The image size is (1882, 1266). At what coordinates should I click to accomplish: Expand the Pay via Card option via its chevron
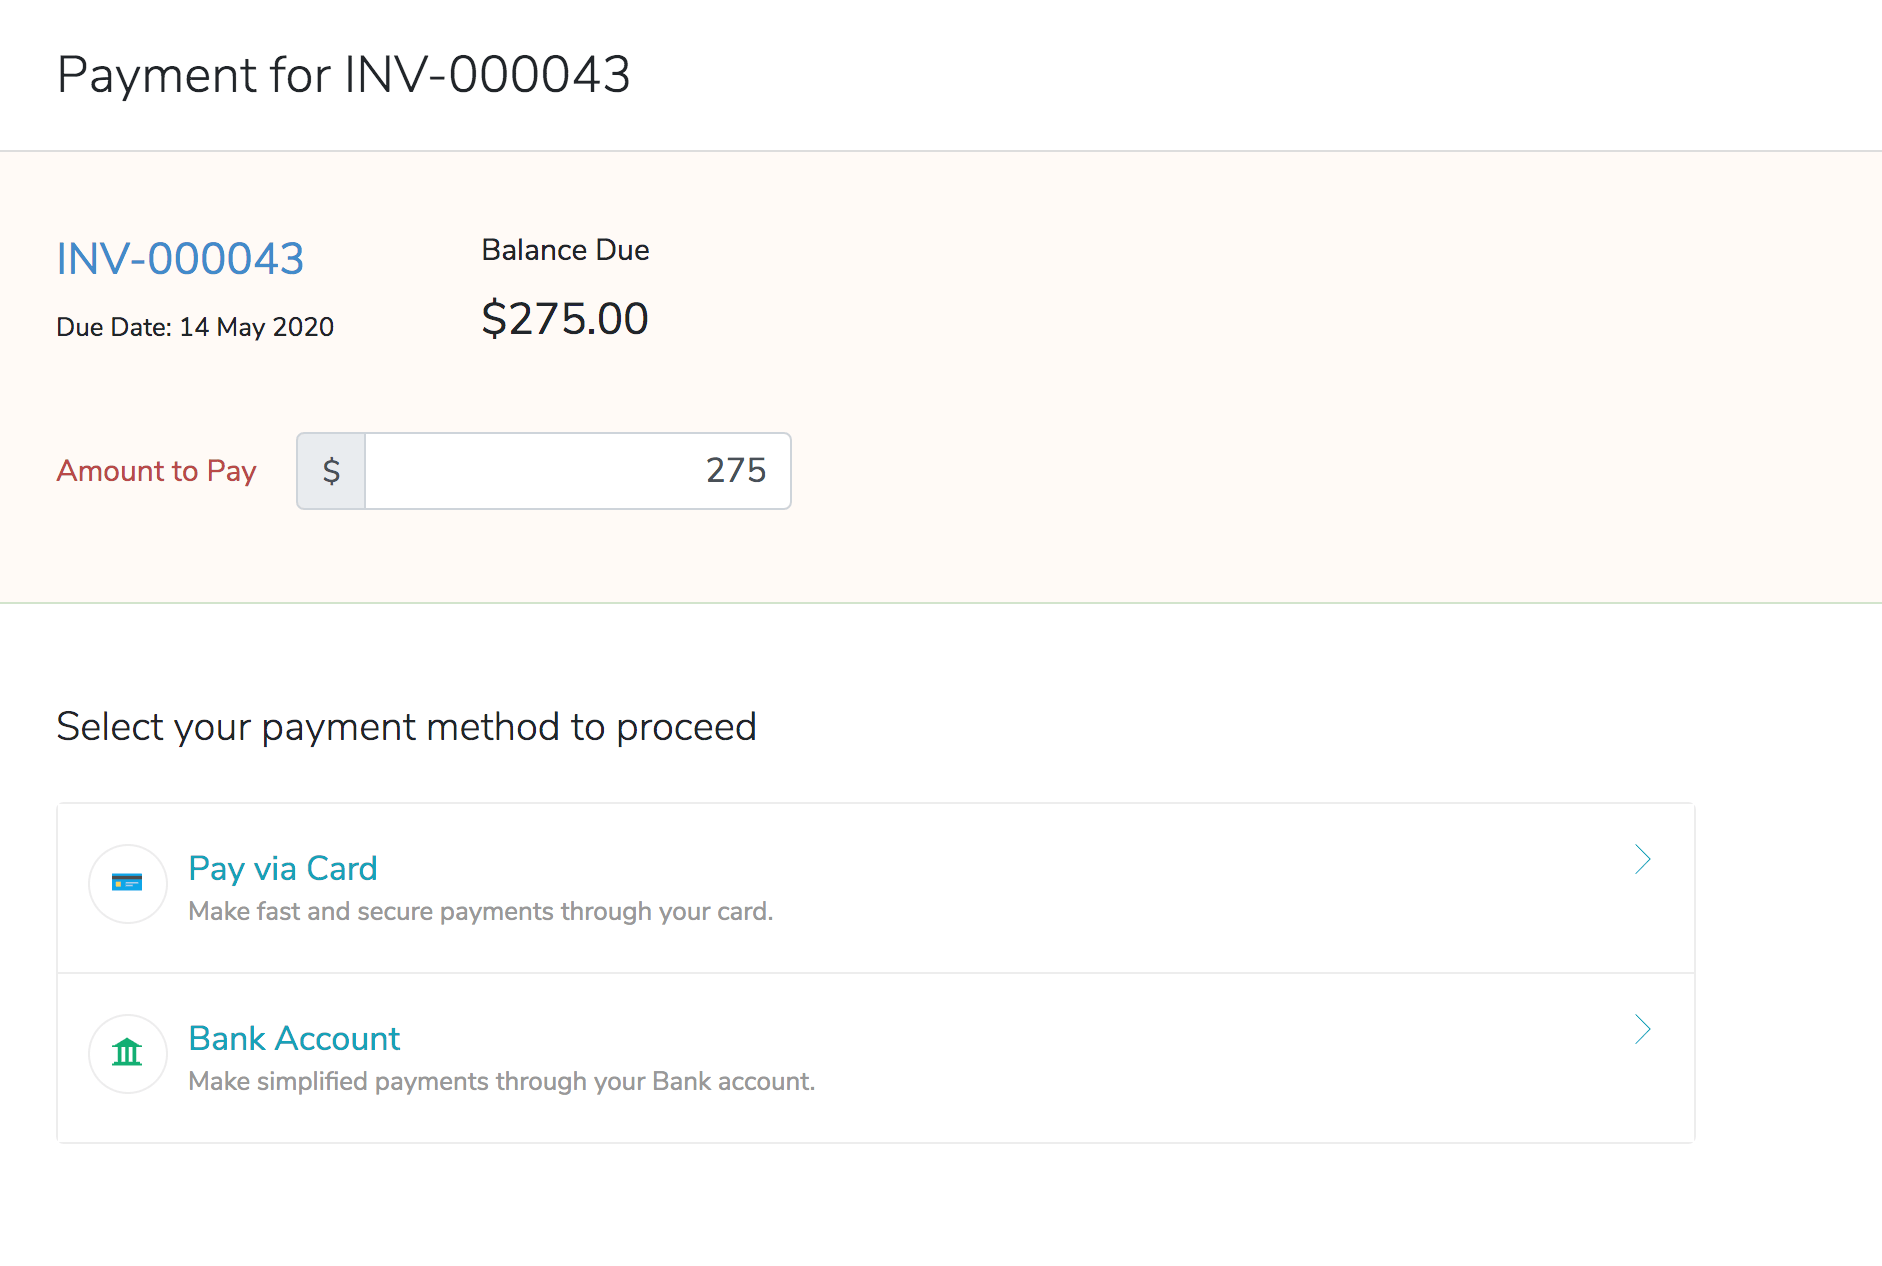click(x=1643, y=860)
